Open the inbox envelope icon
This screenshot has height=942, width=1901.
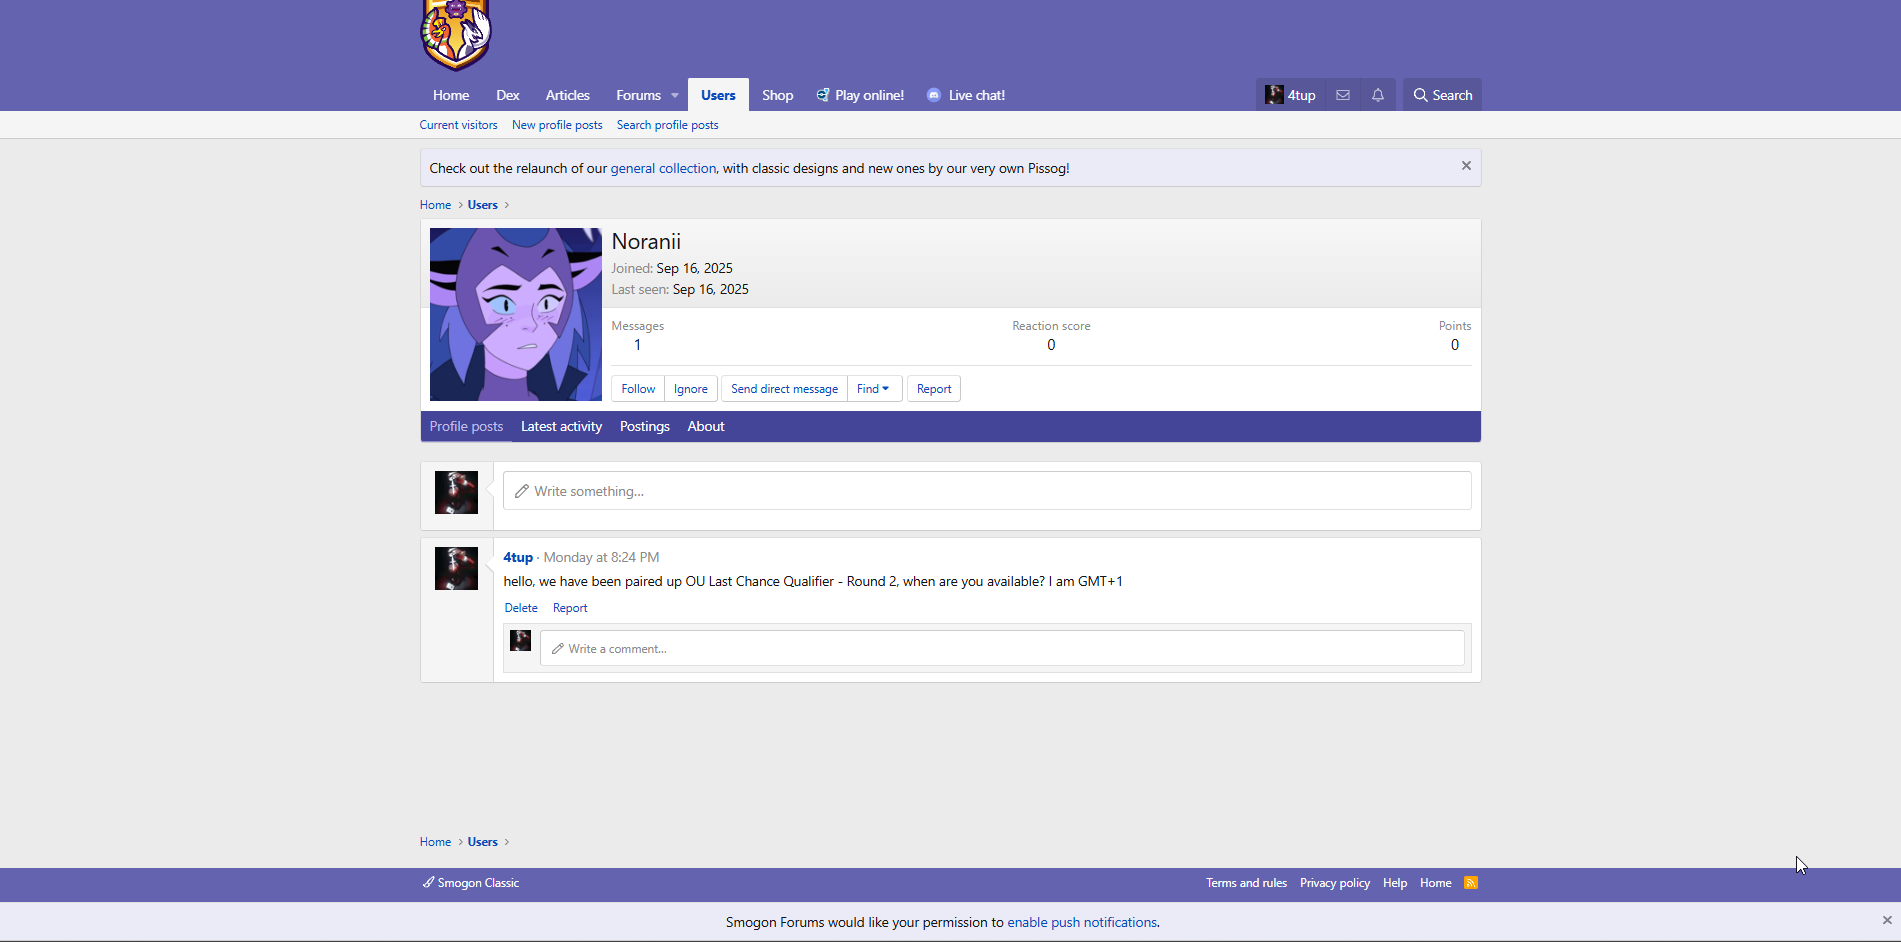[1343, 95]
